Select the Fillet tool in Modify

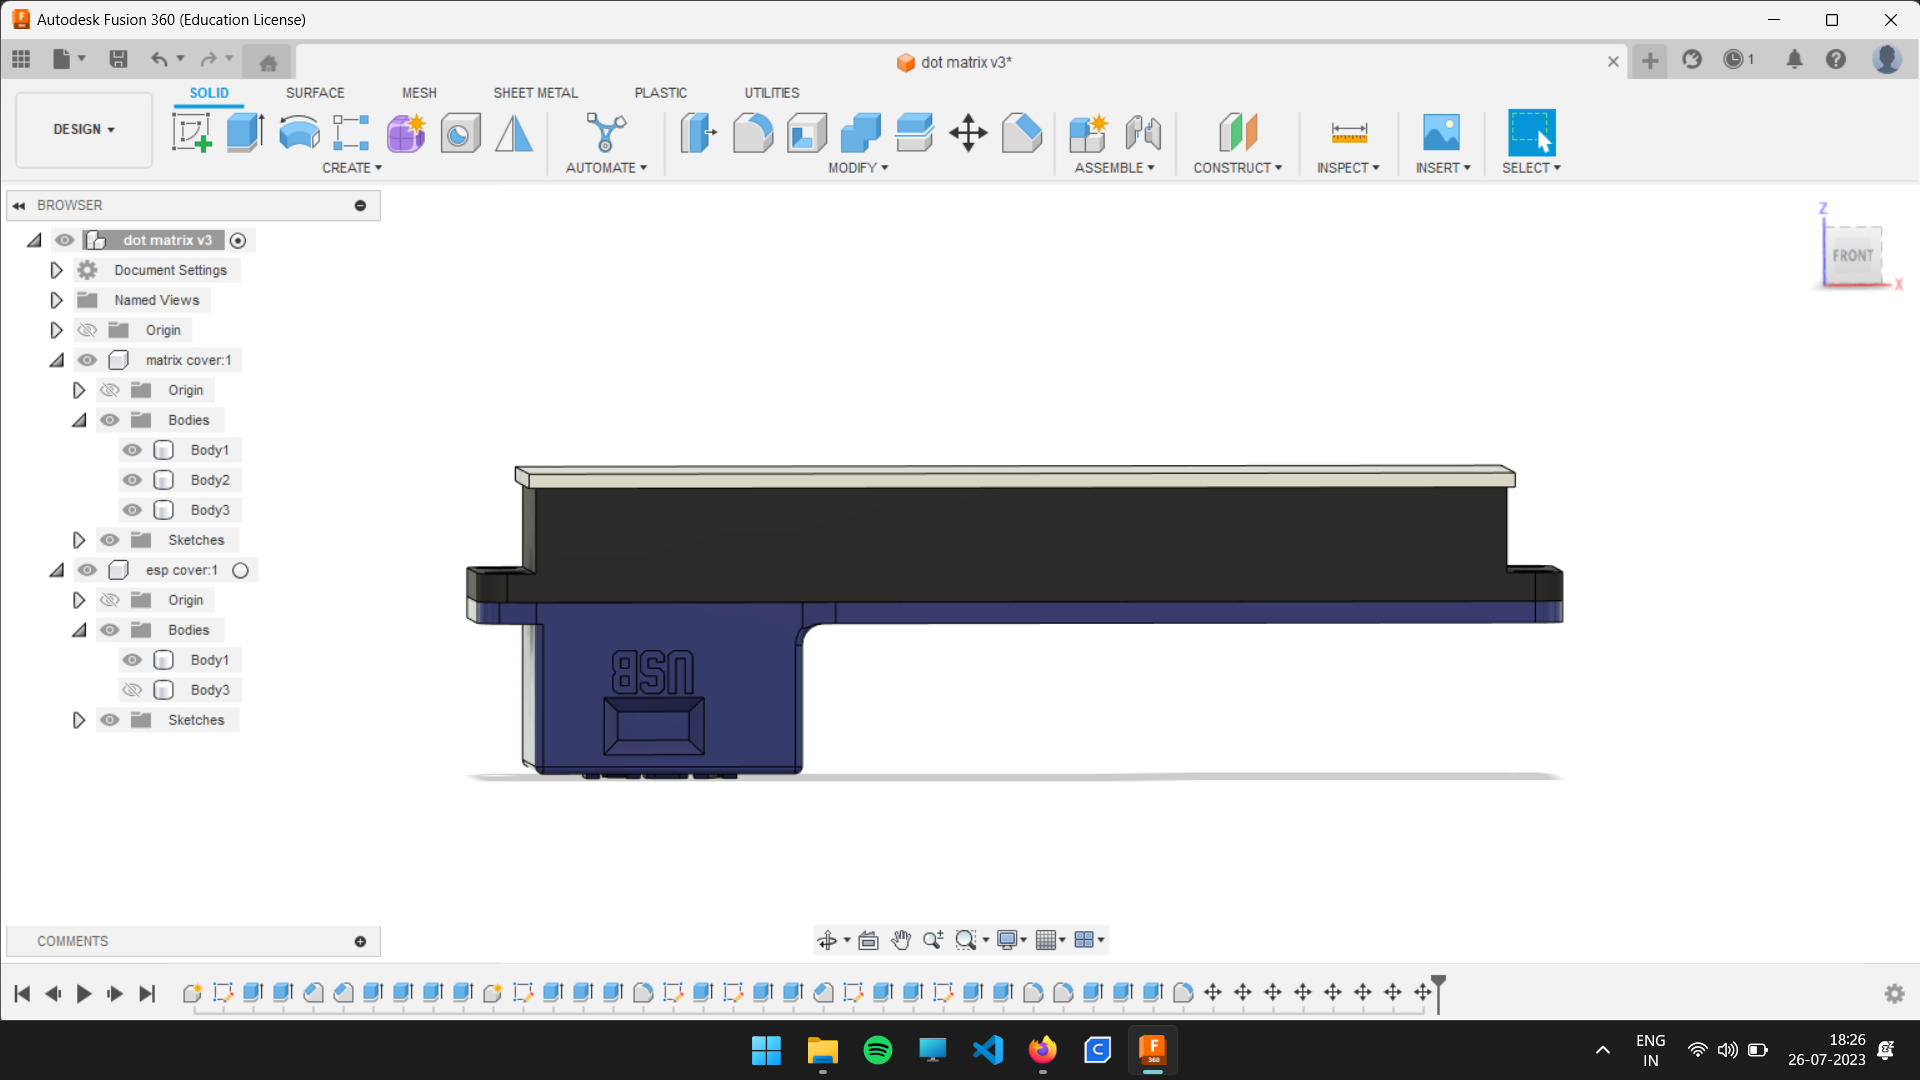[753, 133]
